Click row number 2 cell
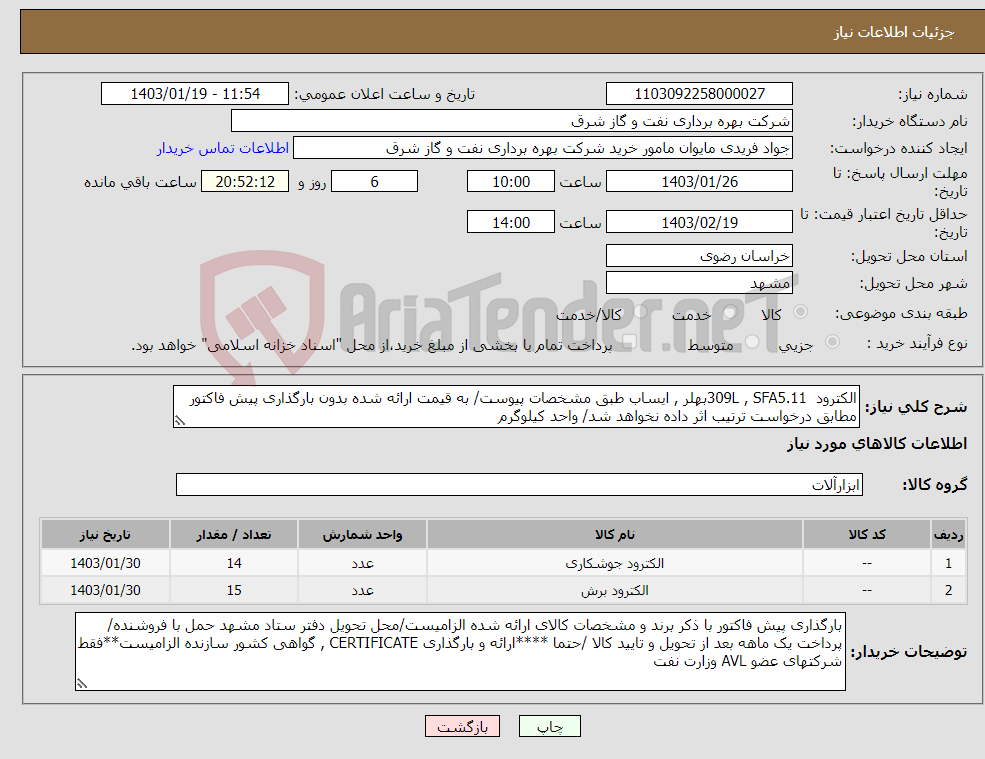The width and height of the screenshot is (985, 759). click(x=948, y=591)
